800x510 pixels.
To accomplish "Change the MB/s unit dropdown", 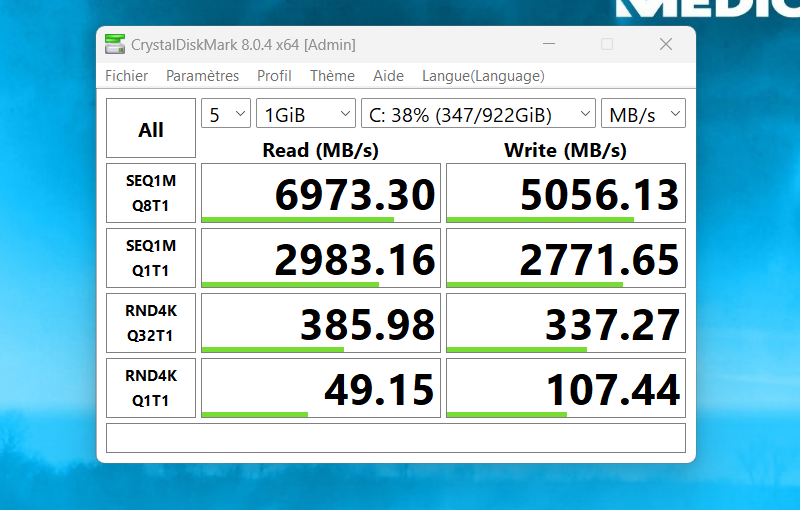I will tap(643, 114).
